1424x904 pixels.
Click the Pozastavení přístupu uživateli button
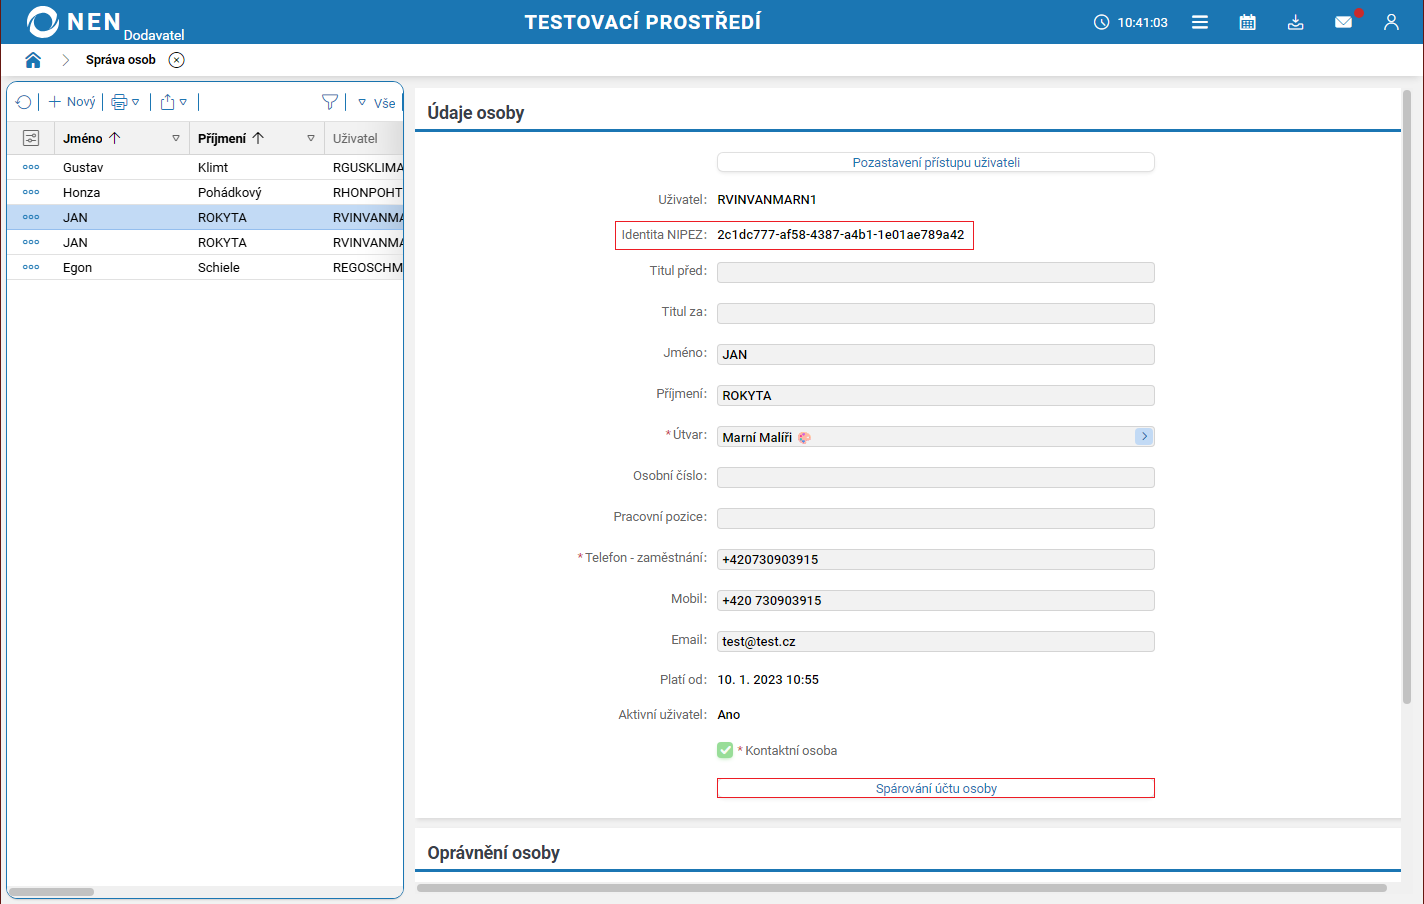coord(935,162)
